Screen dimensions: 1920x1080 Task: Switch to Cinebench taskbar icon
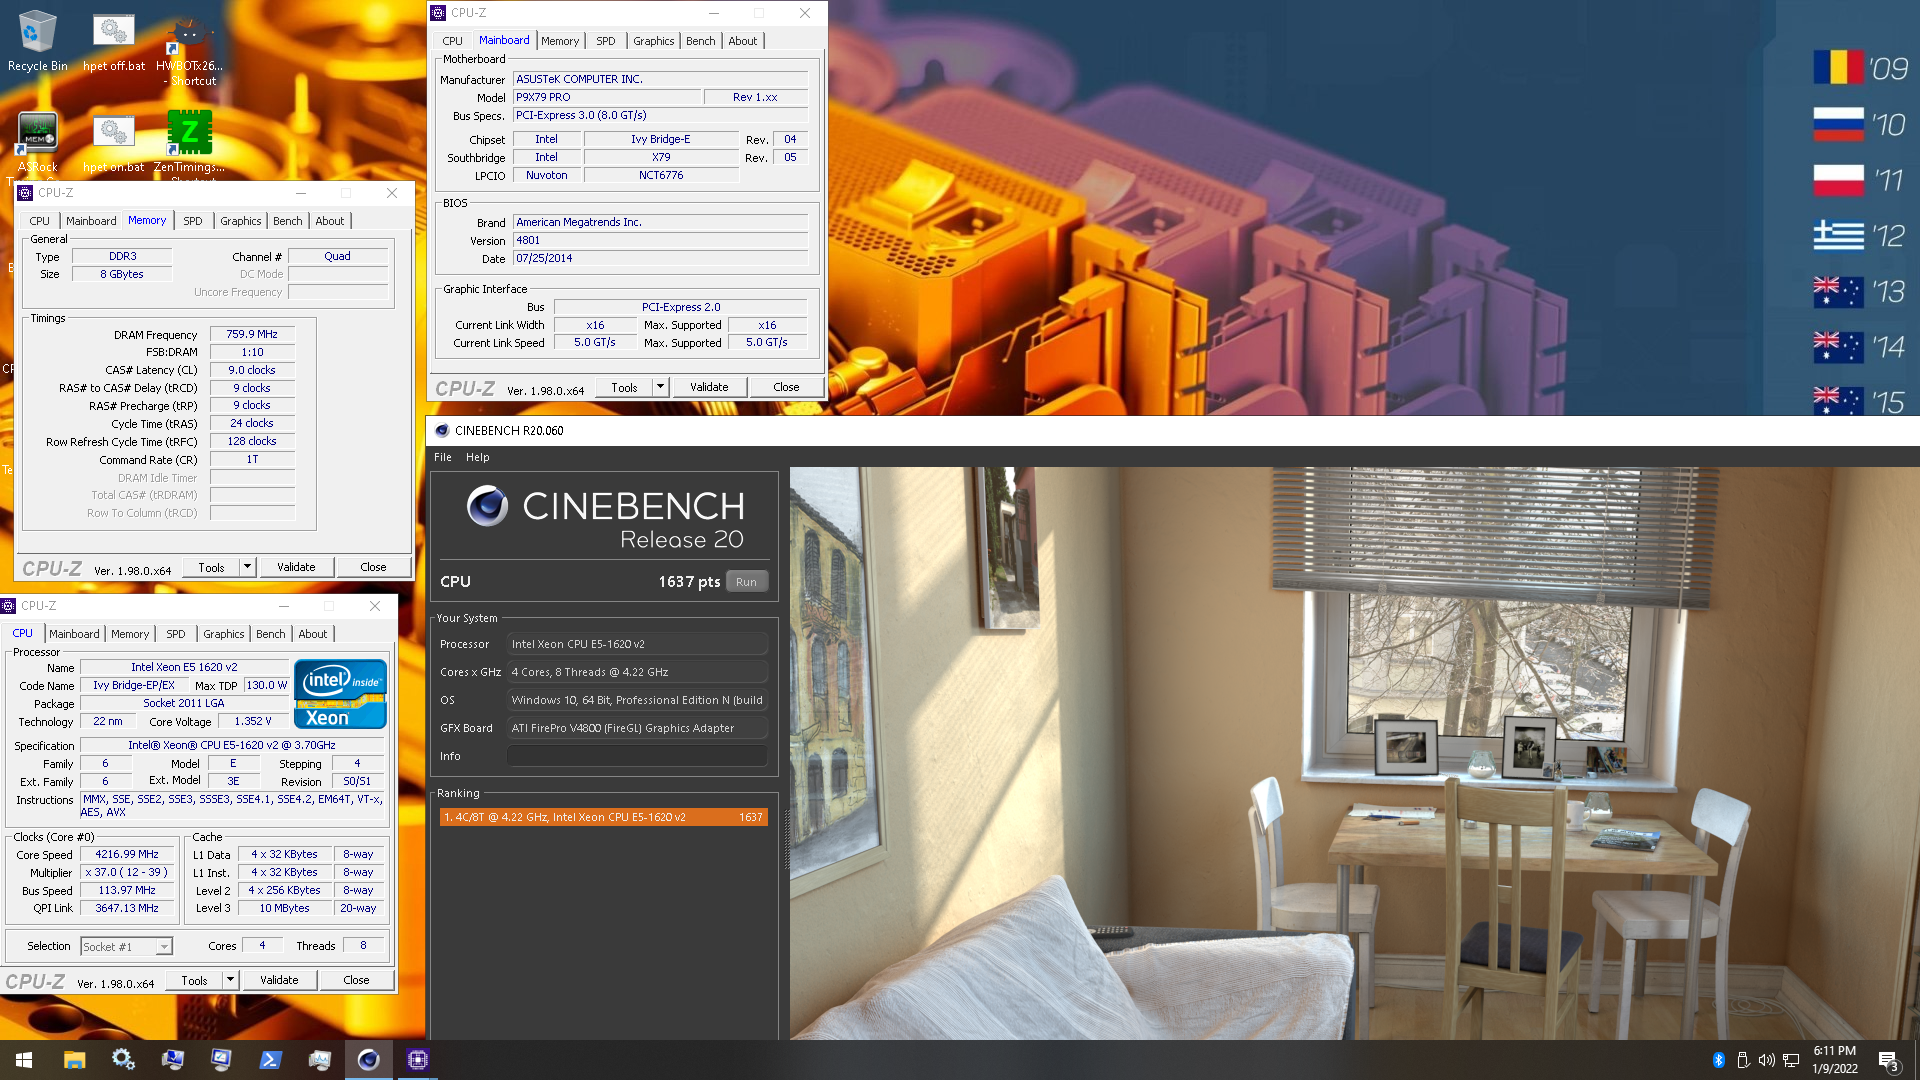point(368,1060)
